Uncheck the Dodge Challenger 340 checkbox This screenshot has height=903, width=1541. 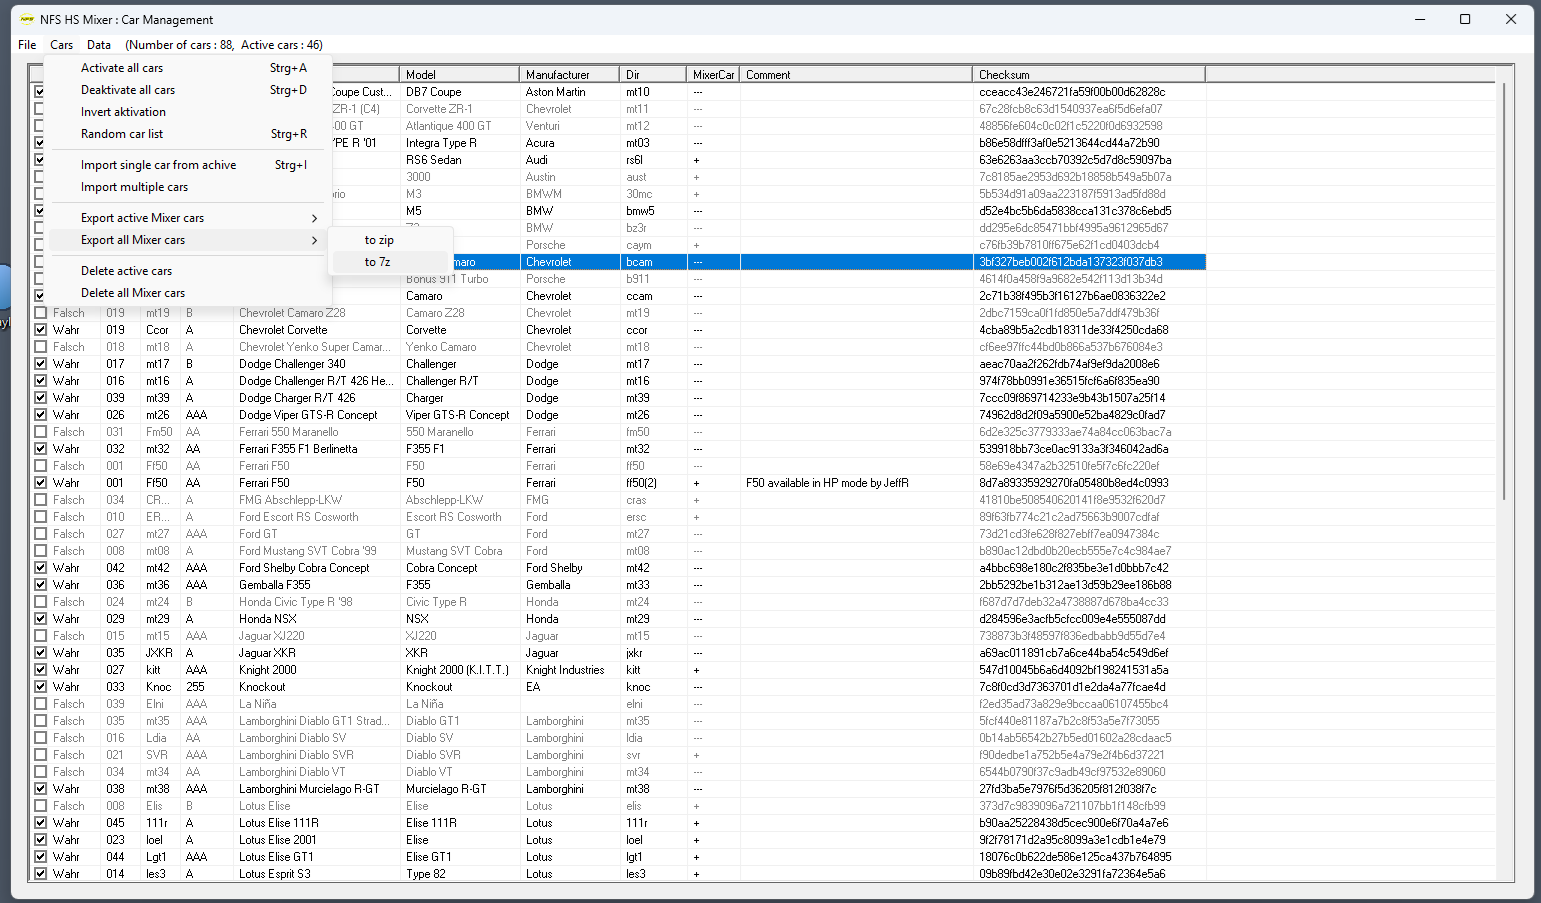click(41, 364)
